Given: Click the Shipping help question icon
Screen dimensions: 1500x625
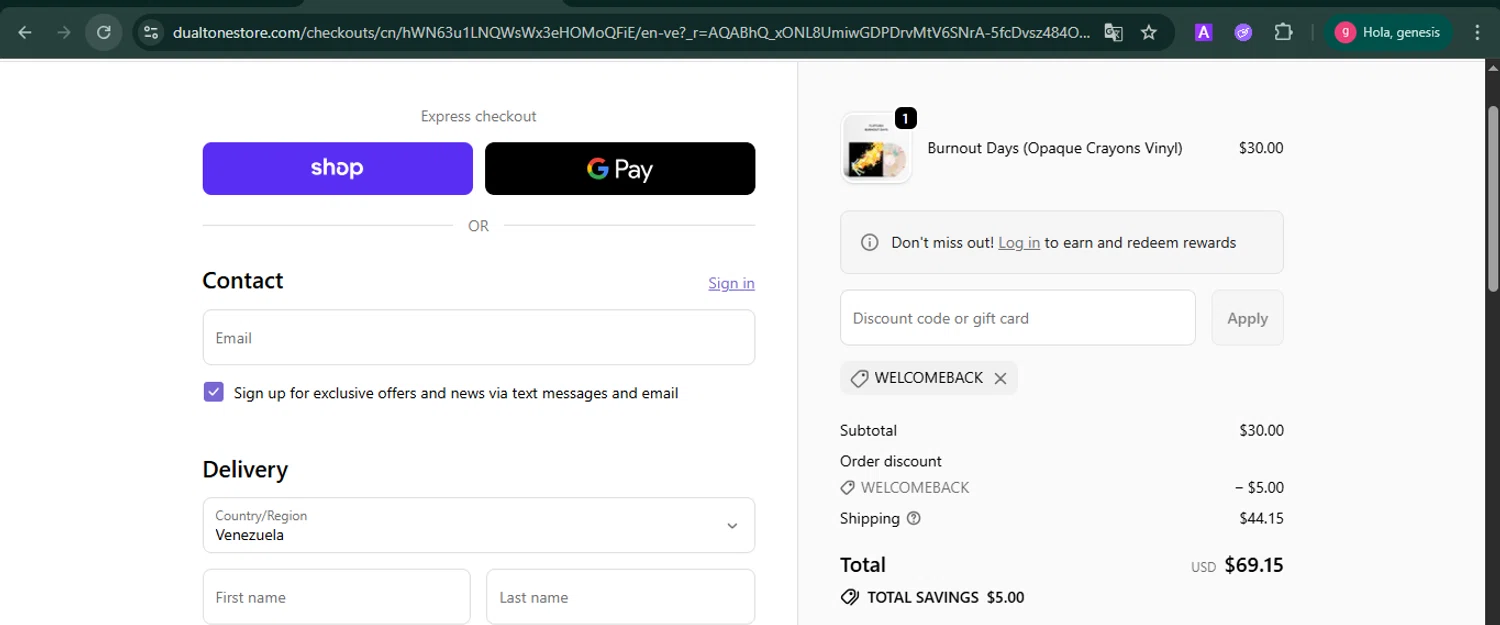Looking at the screenshot, I should tap(913, 518).
